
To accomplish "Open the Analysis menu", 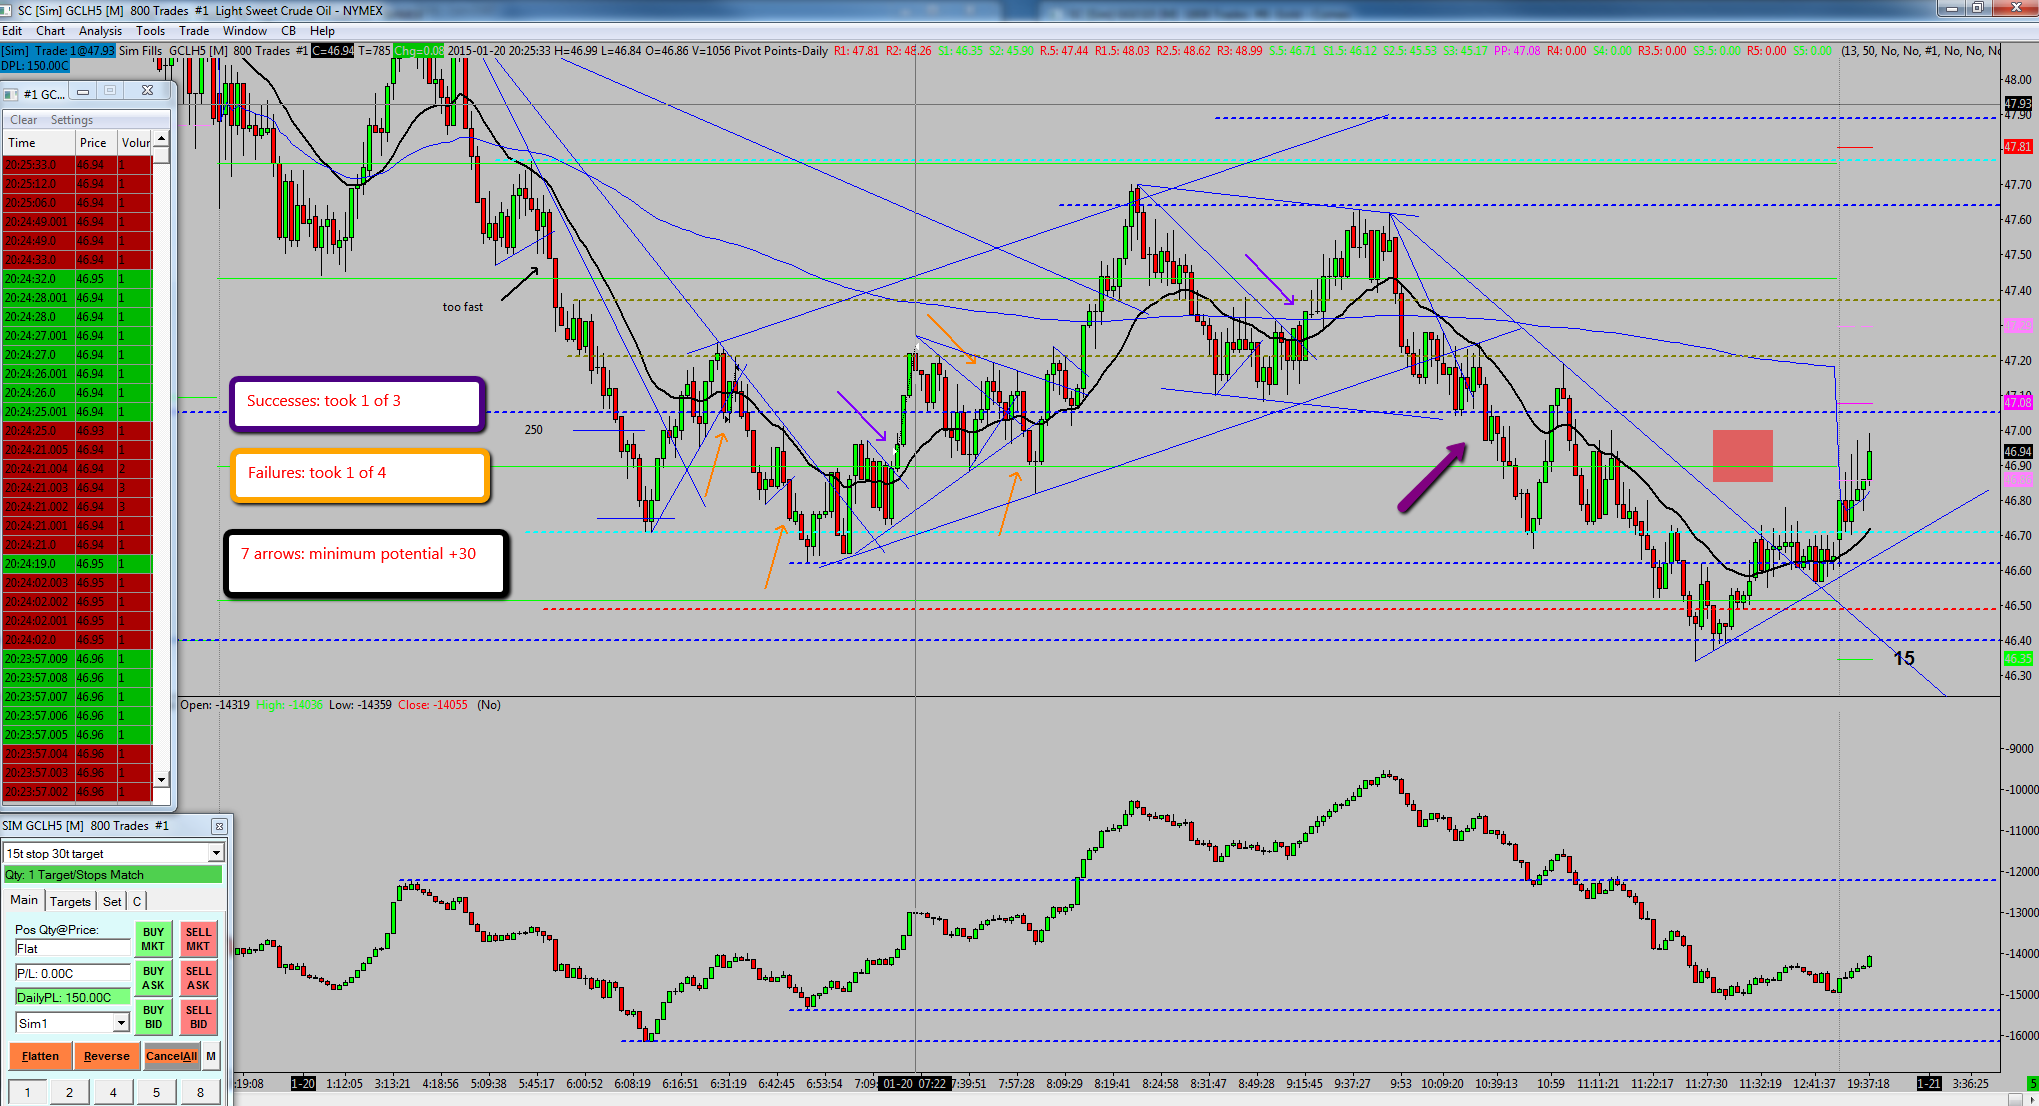I will pos(100,31).
